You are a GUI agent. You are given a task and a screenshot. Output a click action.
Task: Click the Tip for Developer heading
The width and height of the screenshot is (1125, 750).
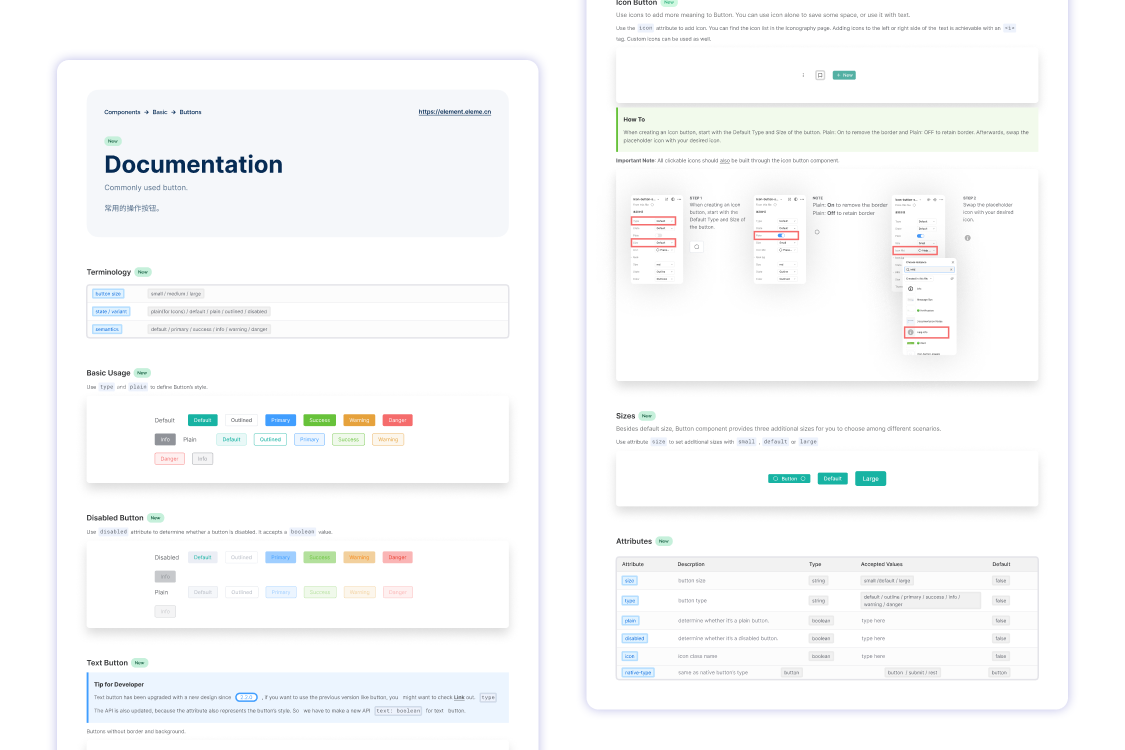coord(119,685)
